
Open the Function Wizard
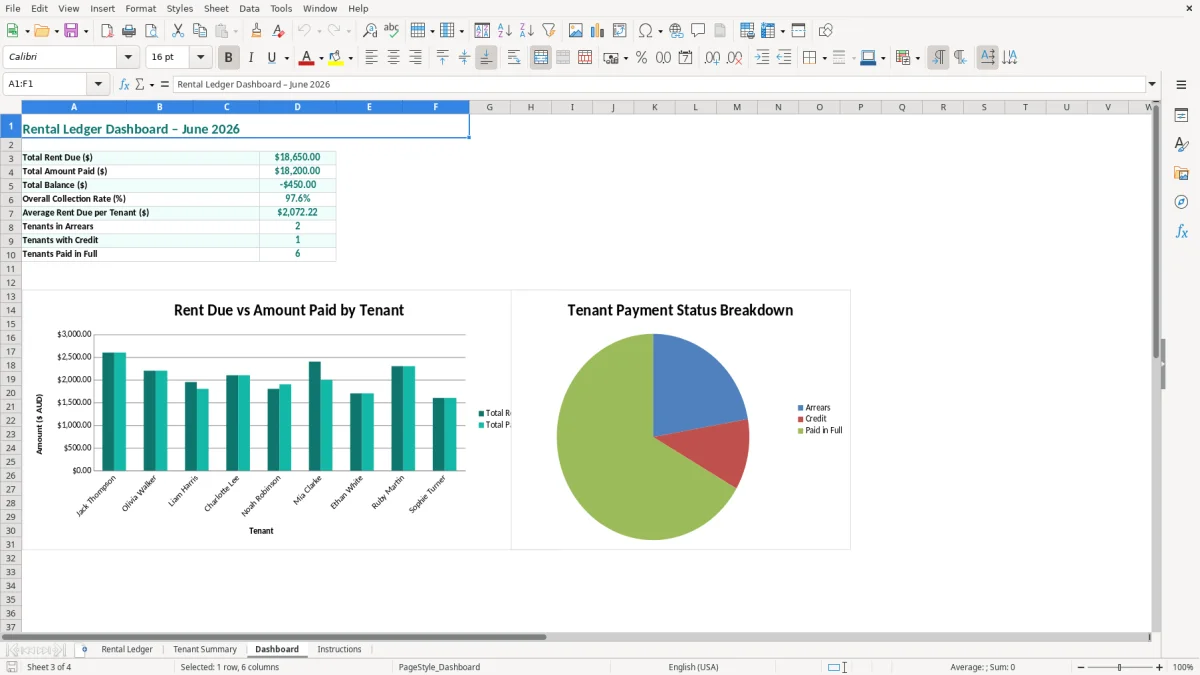coord(124,84)
